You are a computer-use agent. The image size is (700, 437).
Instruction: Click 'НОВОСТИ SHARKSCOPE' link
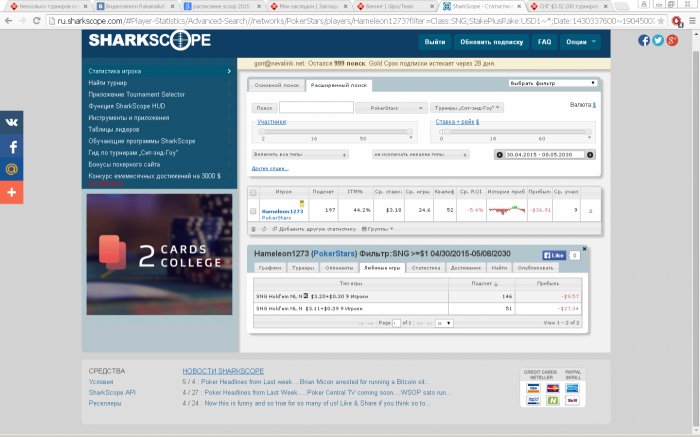[x=223, y=371]
